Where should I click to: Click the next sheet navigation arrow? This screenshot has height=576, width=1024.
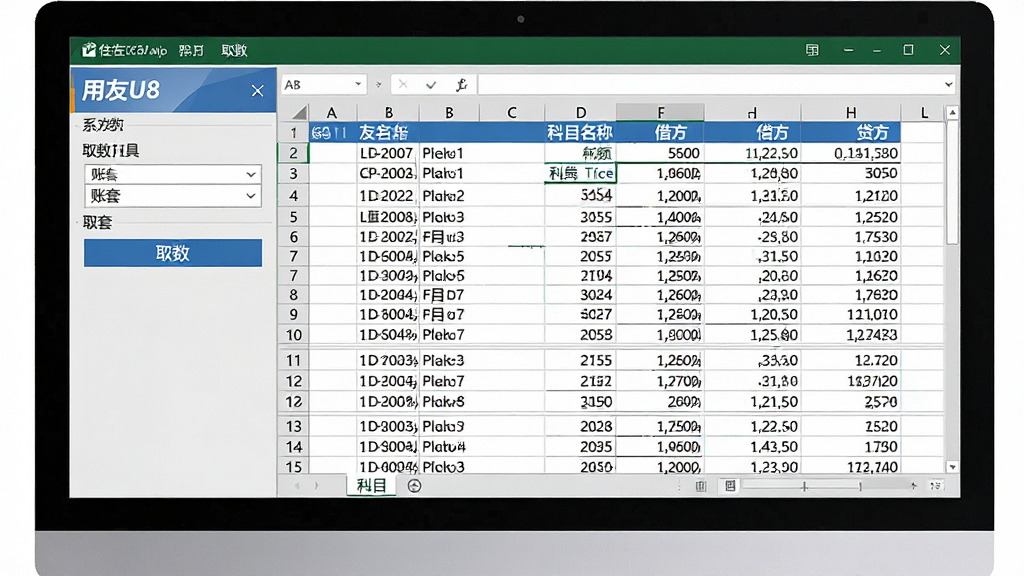317,485
